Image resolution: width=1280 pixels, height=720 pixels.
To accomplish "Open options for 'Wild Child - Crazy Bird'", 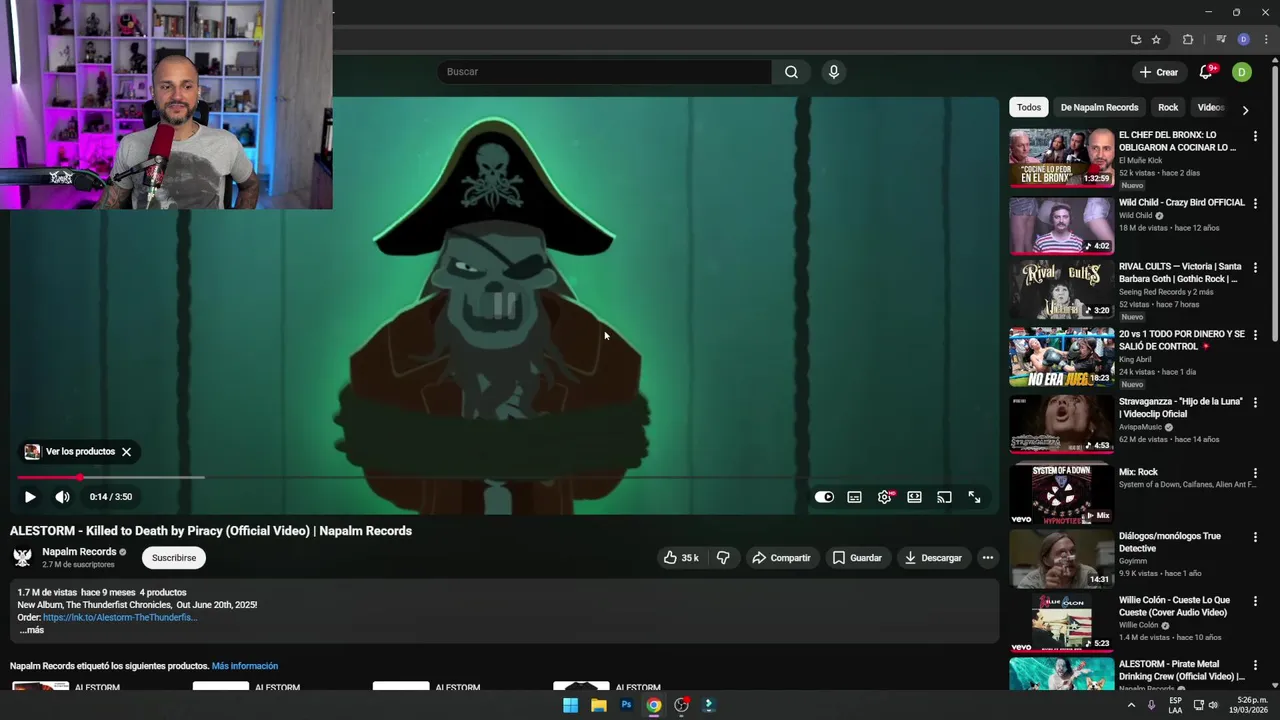I will 1255,204.
